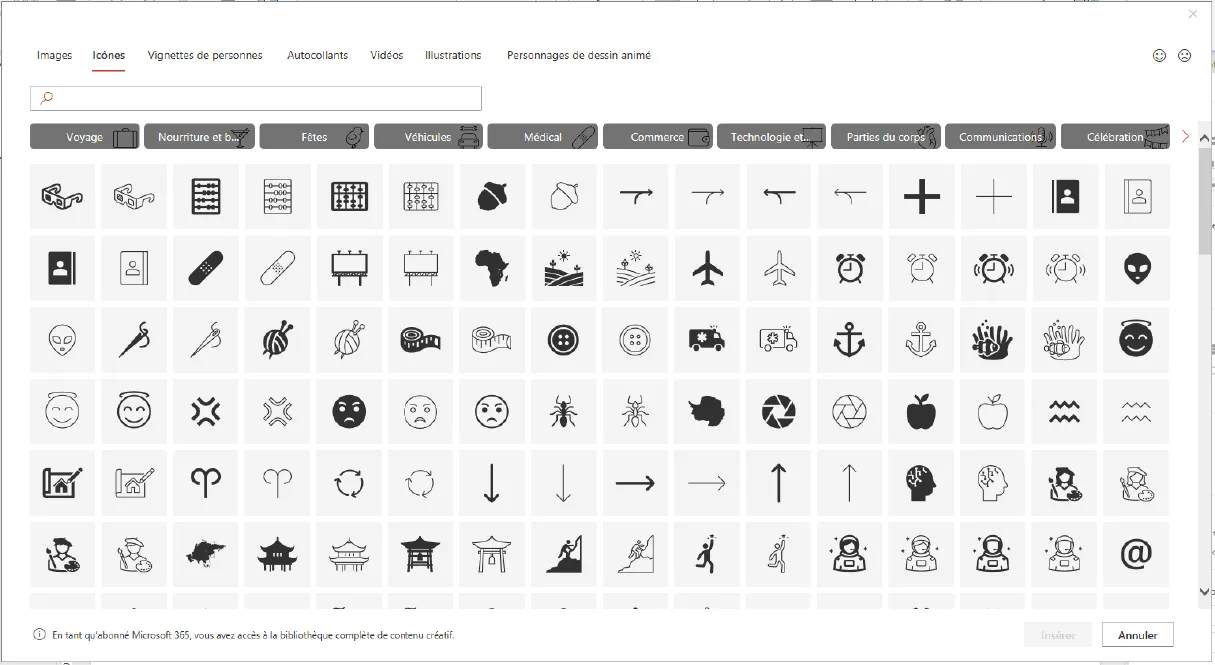Select the filled 3D glasses icon

62,196
